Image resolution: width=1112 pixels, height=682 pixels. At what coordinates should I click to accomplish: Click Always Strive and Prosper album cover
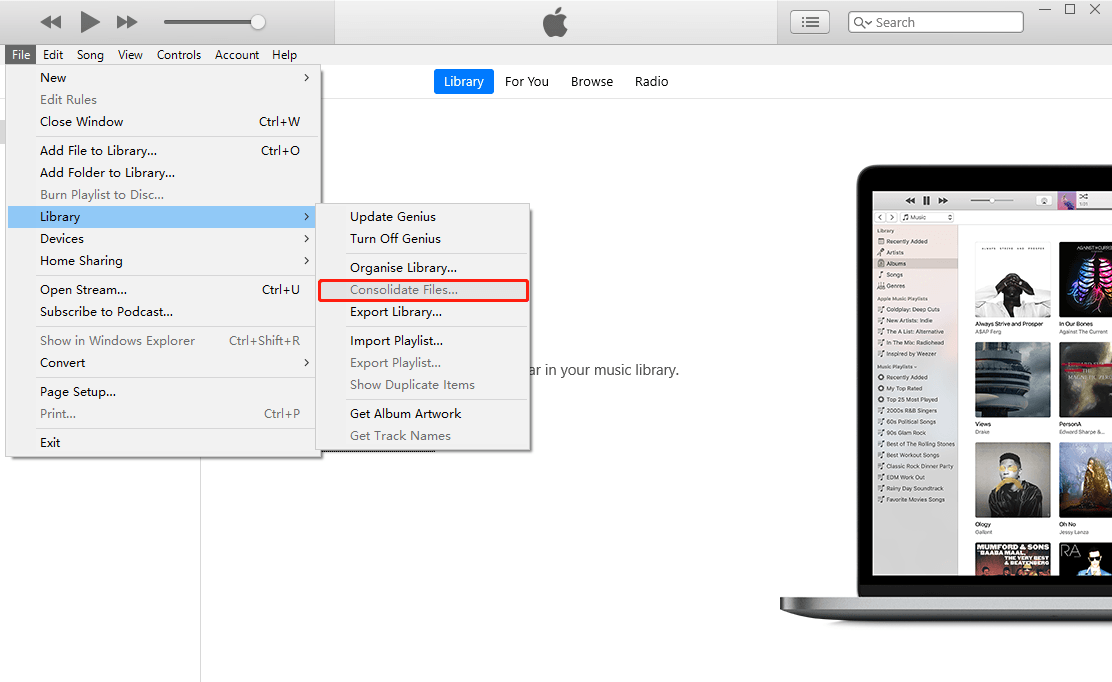pos(1012,279)
